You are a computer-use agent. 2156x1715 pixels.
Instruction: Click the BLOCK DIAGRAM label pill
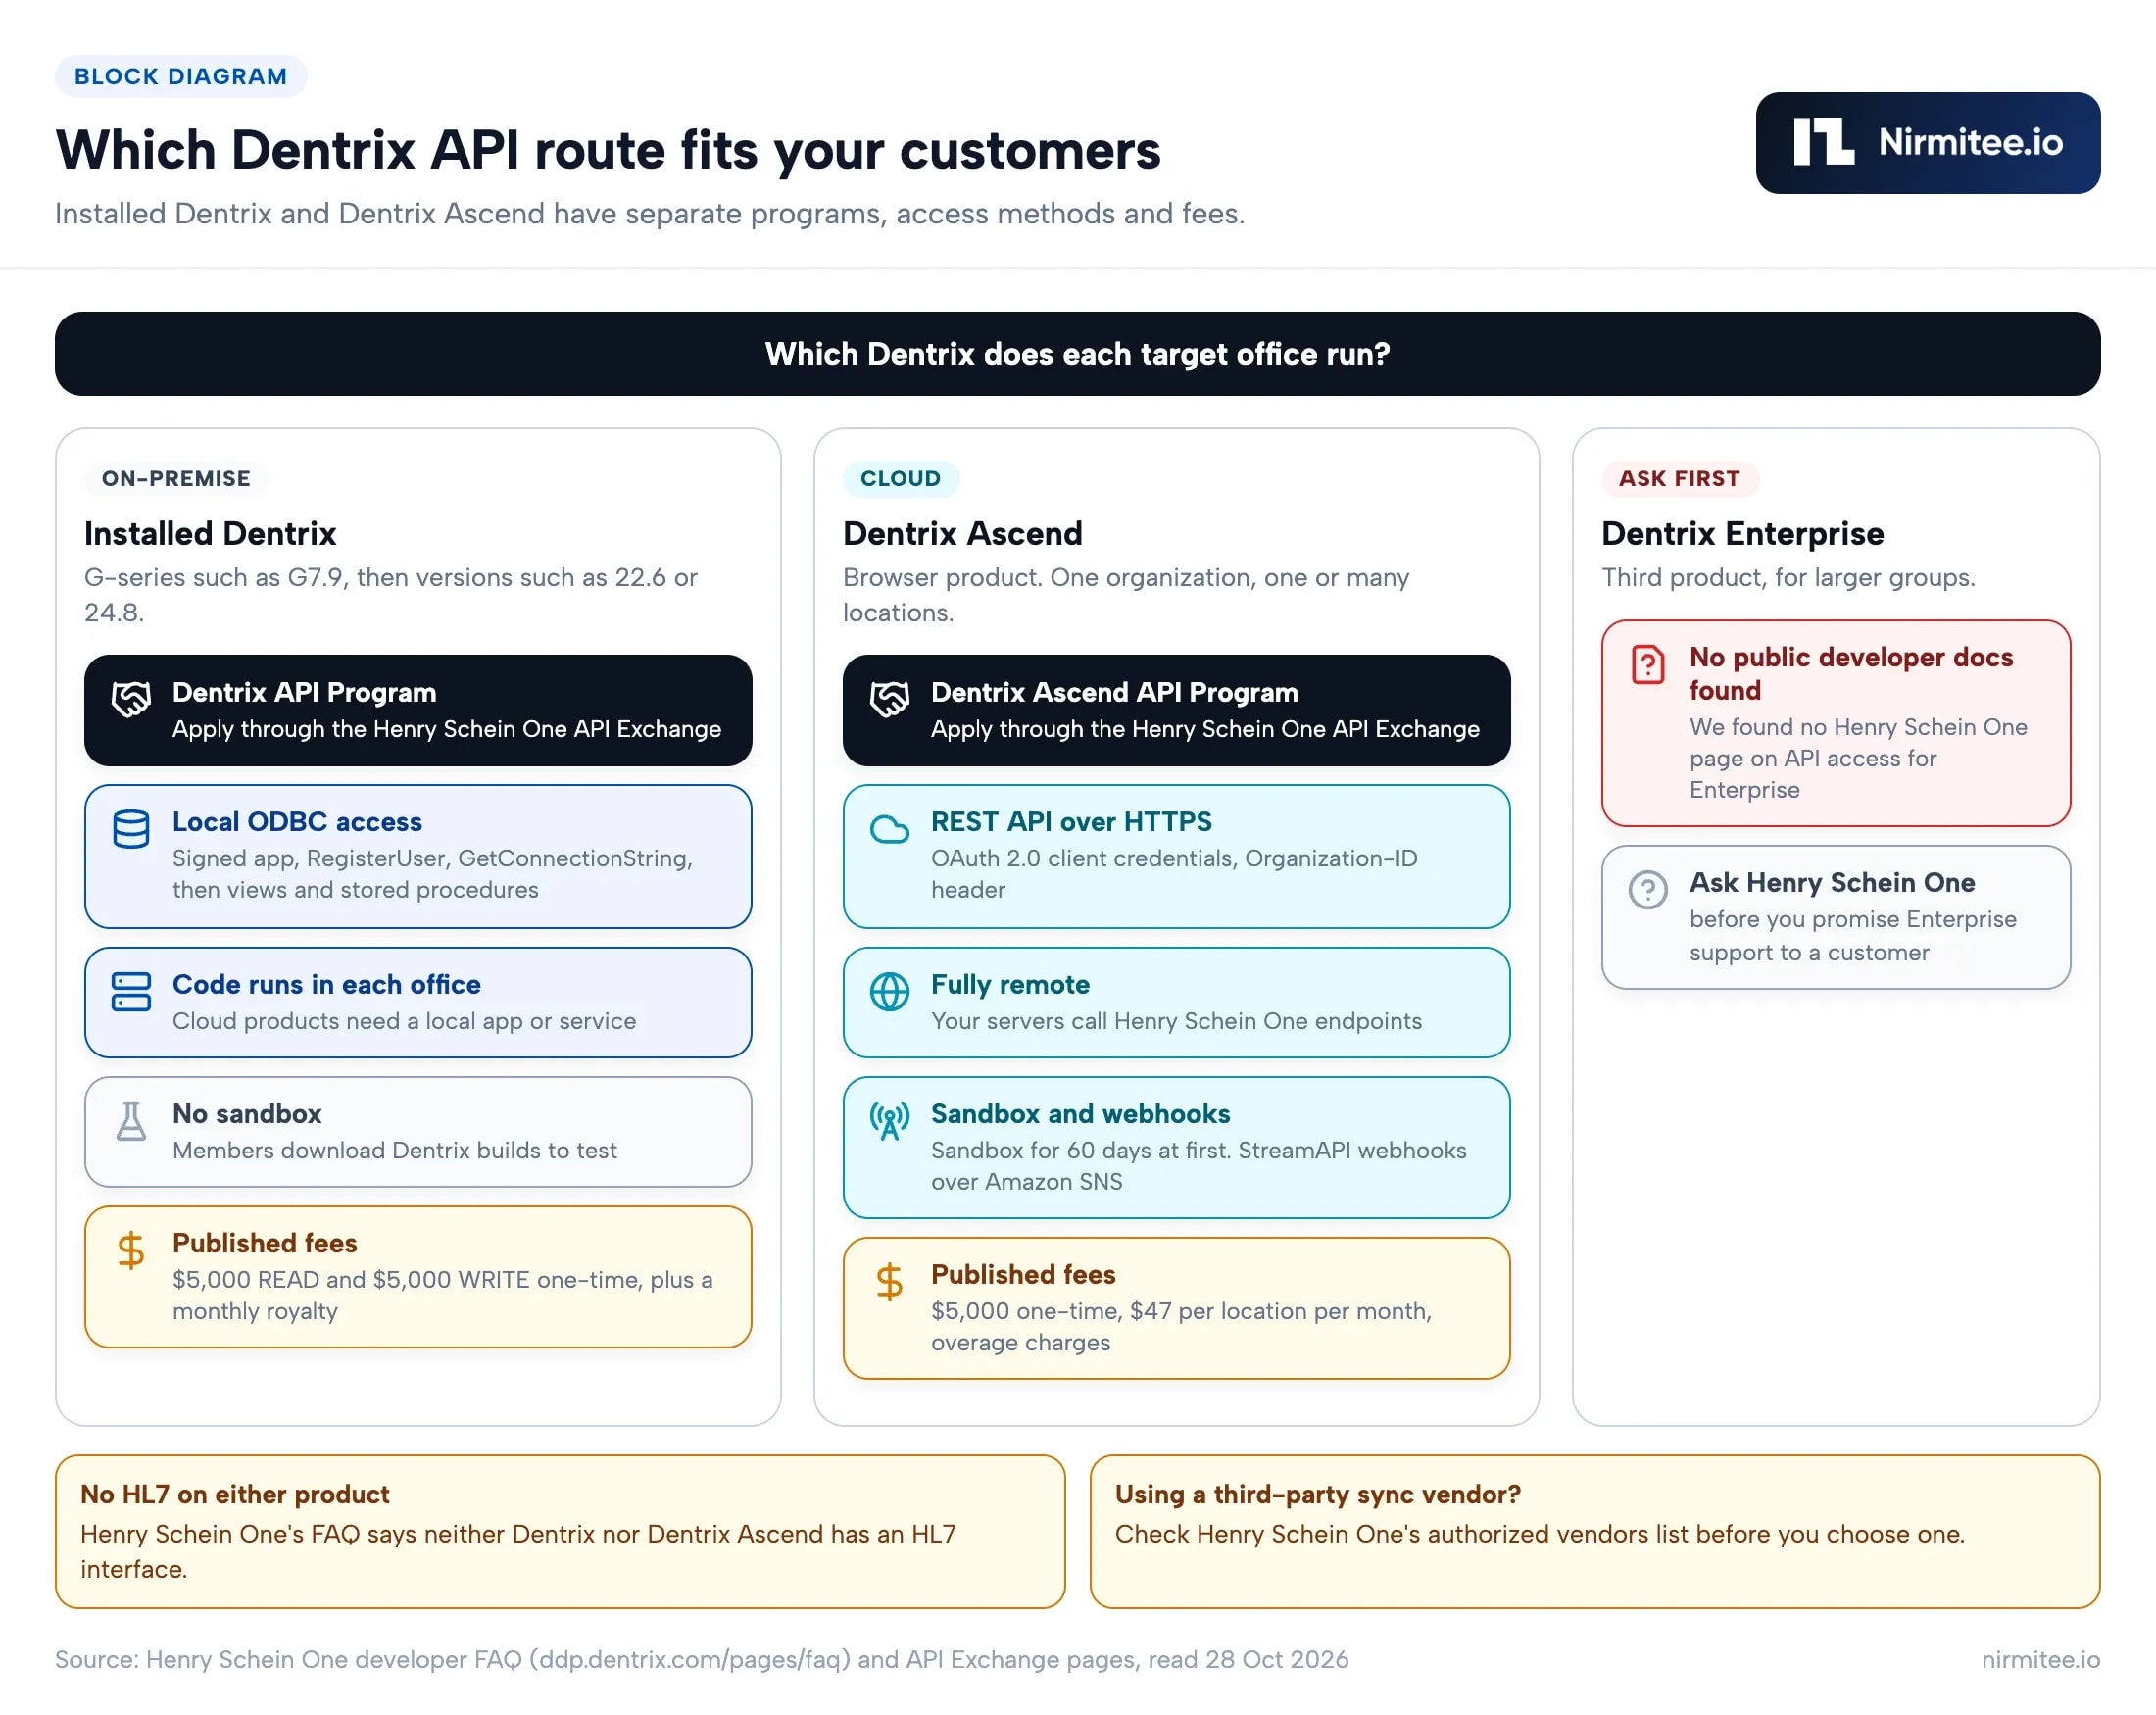(181, 76)
